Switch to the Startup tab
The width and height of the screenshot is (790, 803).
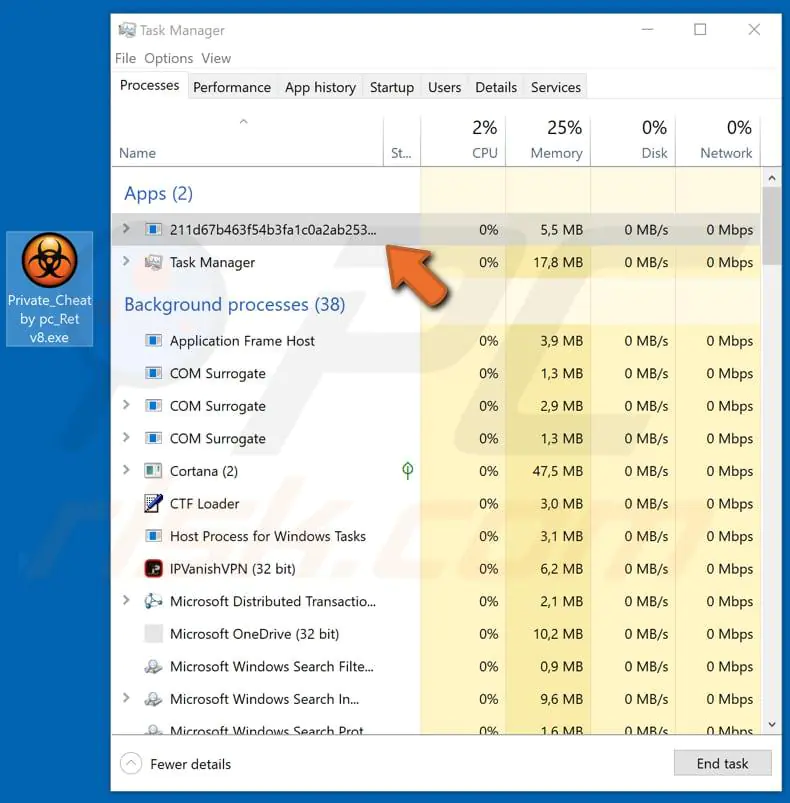click(x=391, y=87)
